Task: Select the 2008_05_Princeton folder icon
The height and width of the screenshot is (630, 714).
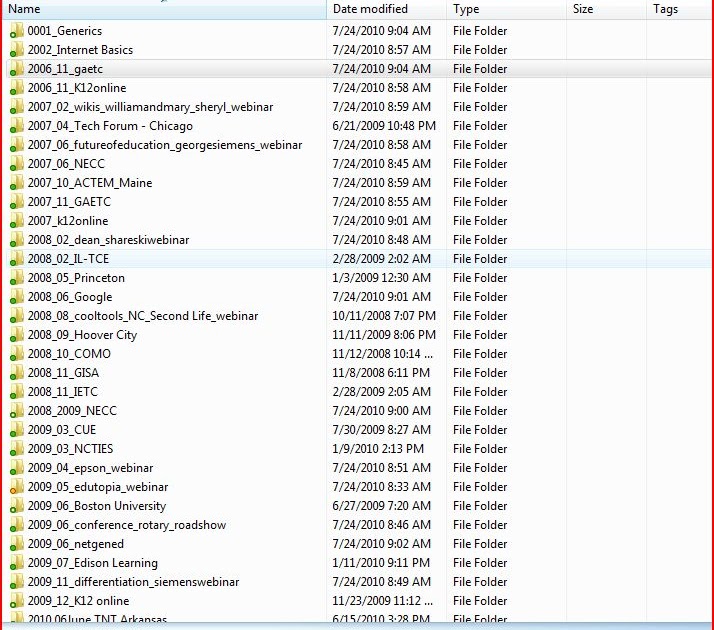Action: (17, 278)
